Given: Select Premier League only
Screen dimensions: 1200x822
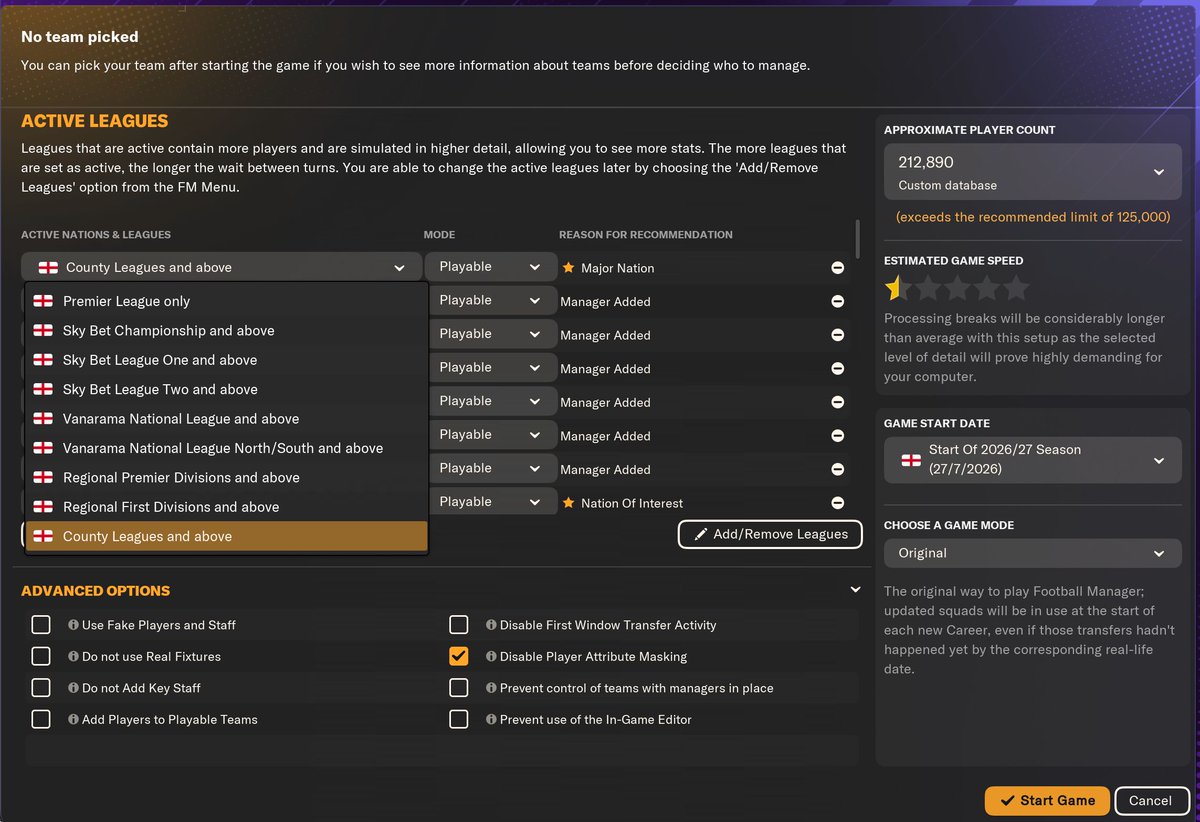Looking at the screenshot, I should click(x=227, y=301).
